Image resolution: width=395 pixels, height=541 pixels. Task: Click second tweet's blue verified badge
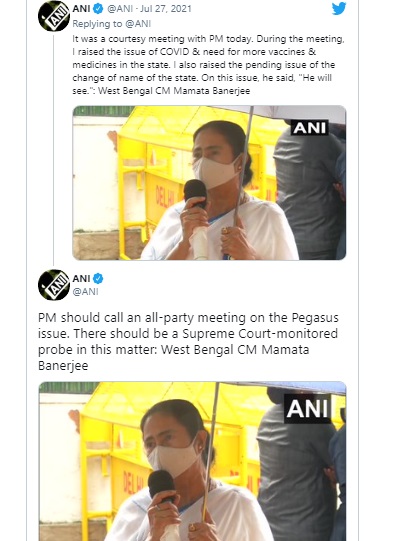[98, 278]
